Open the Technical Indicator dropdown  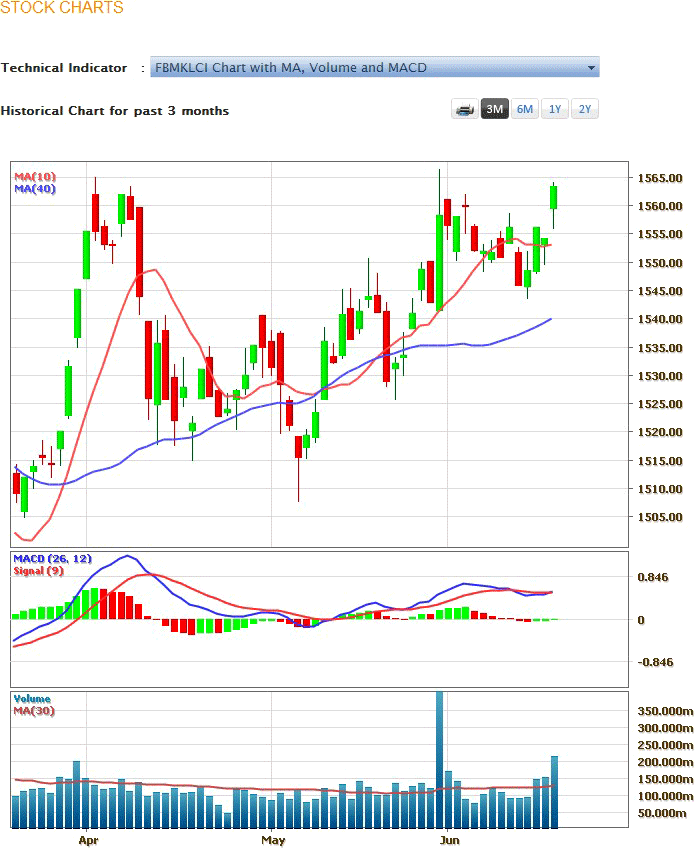[374, 68]
